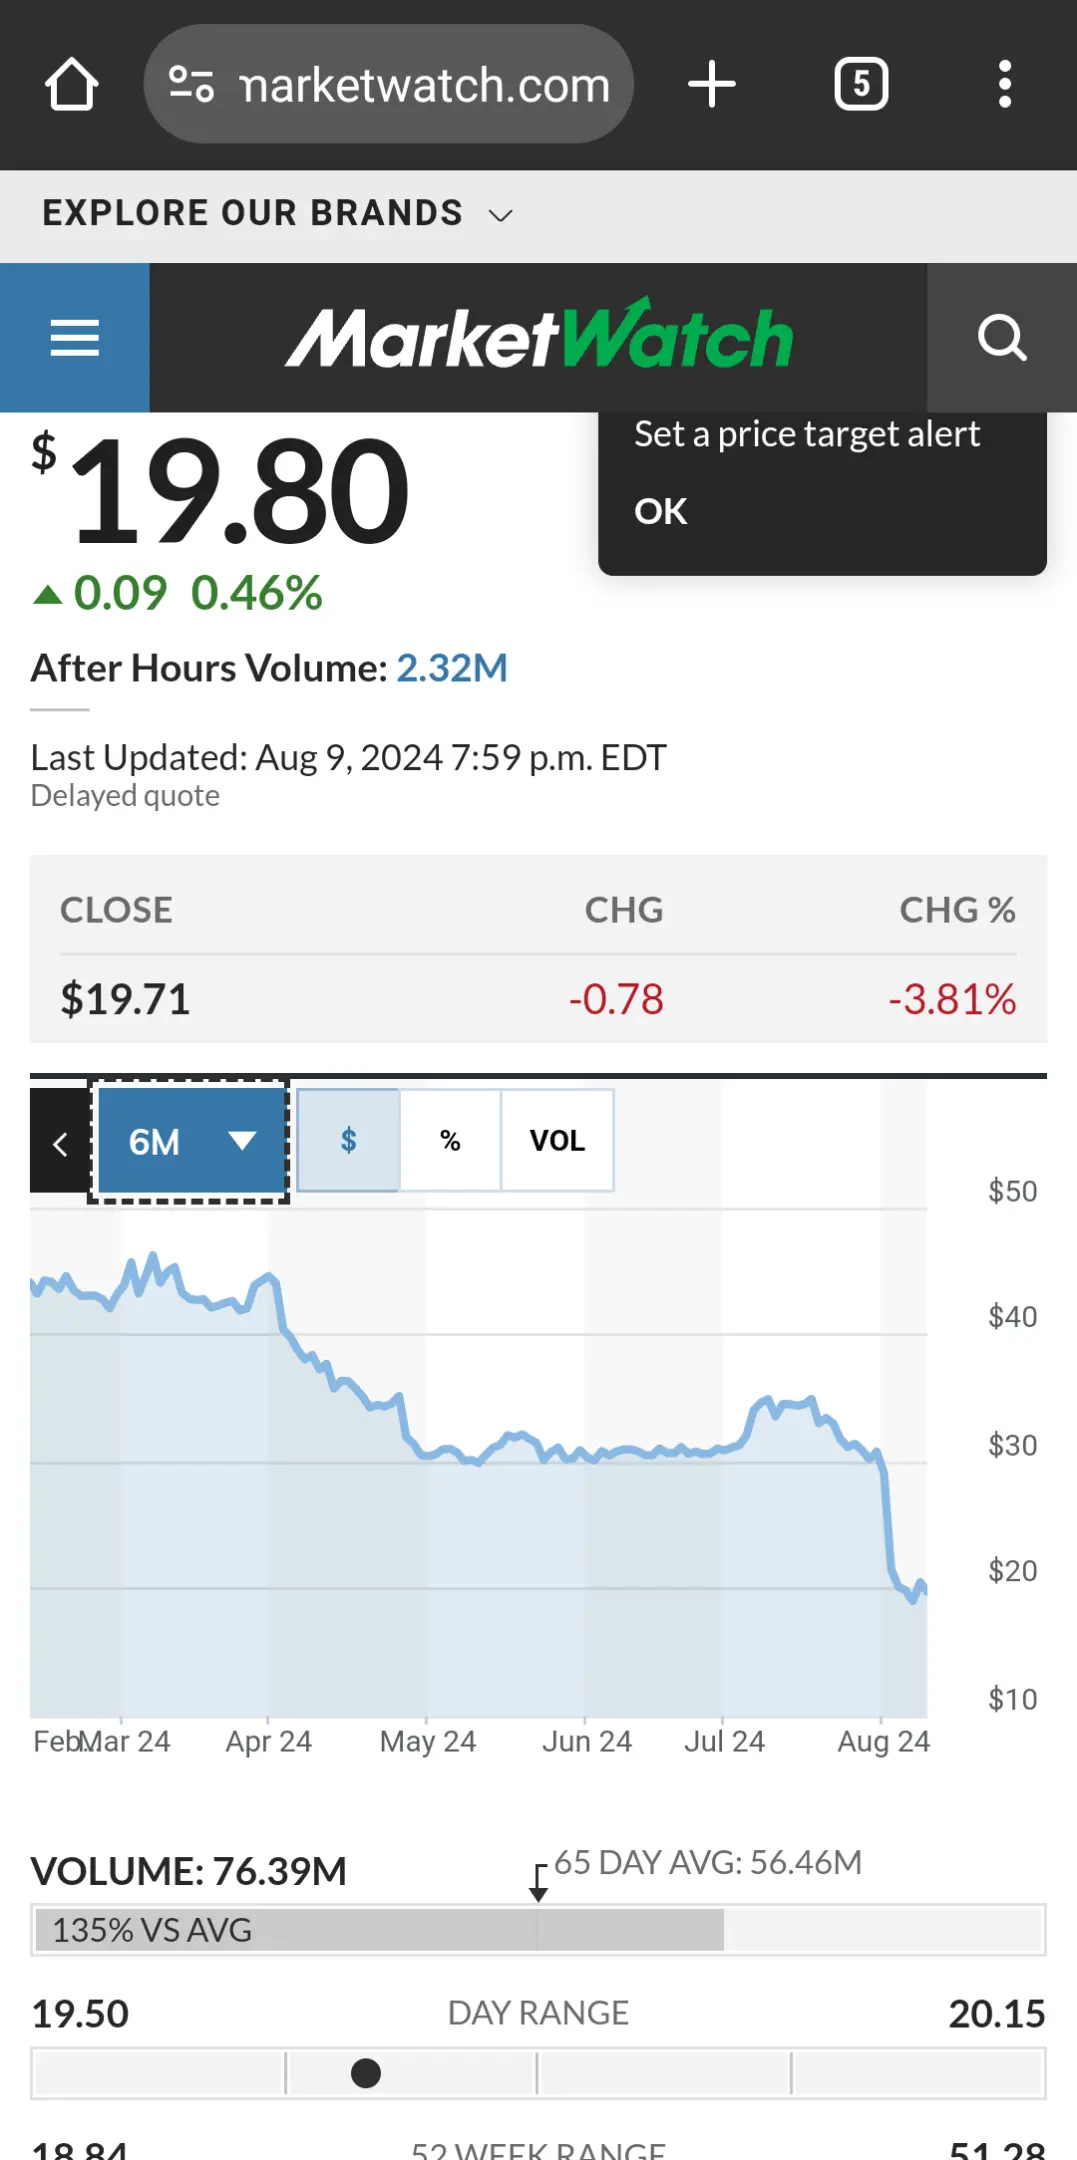Expand Explore Our Brands chevron
The image size is (1077, 2160).
coord(500,215)
